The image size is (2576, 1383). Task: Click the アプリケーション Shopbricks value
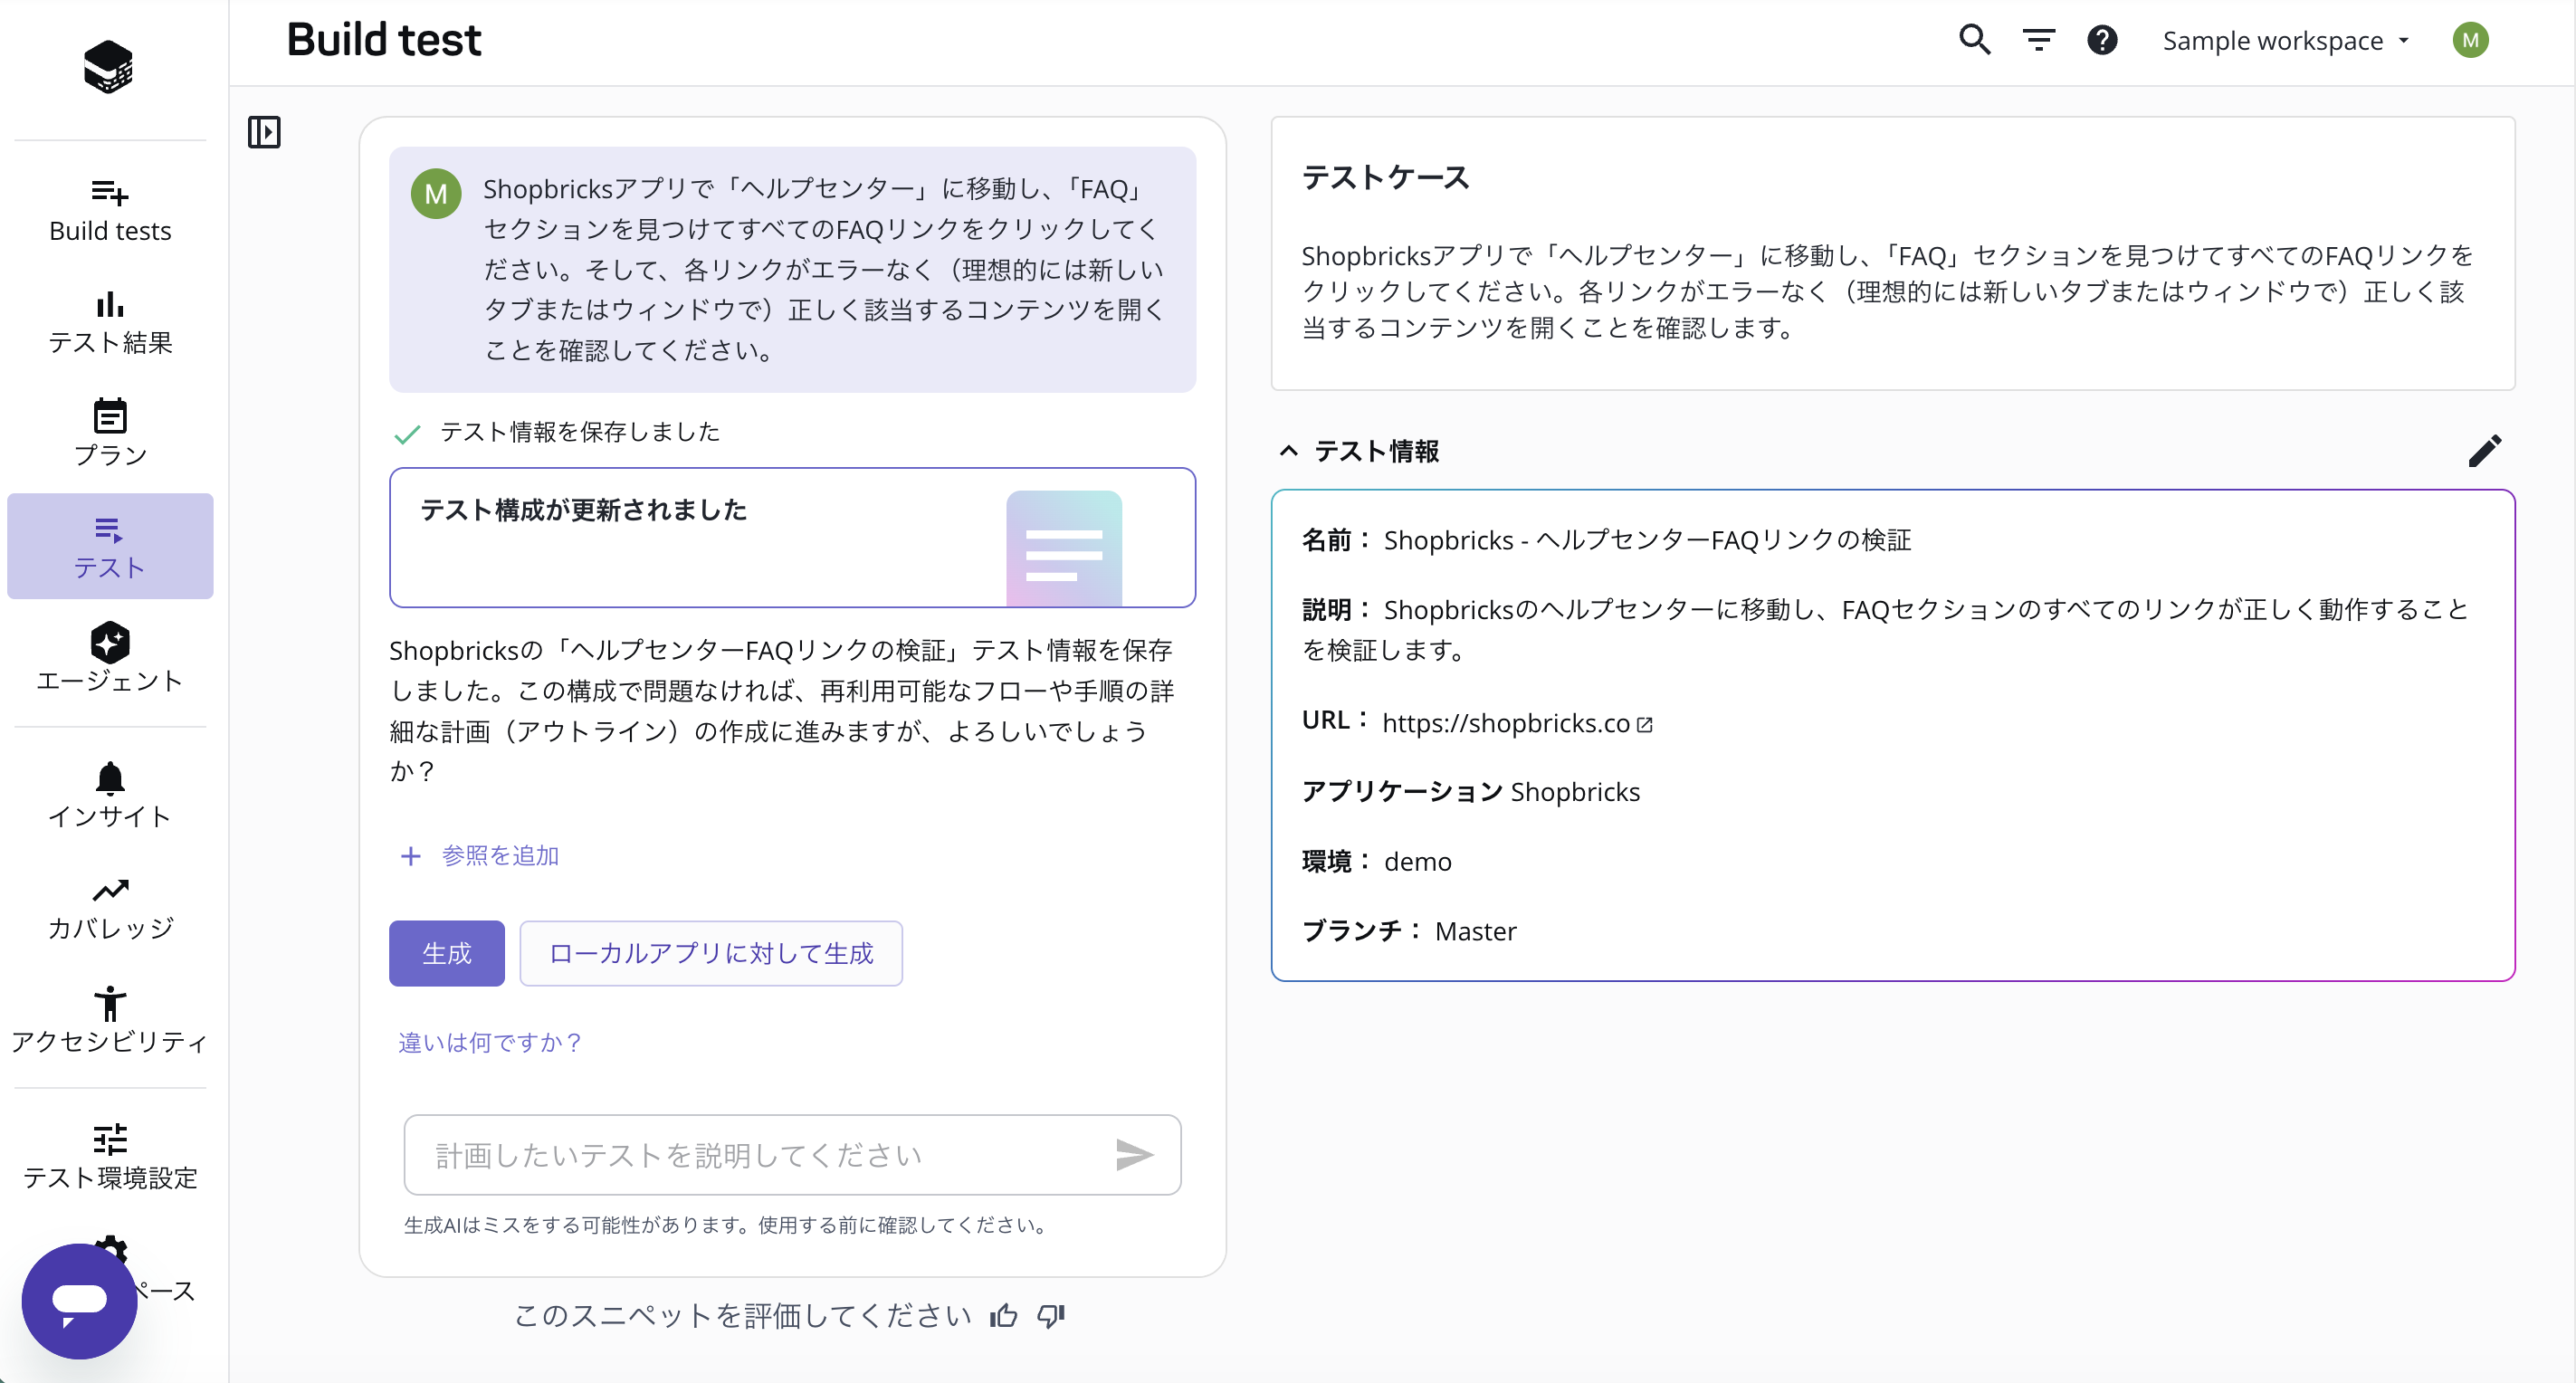[1575, 792]
